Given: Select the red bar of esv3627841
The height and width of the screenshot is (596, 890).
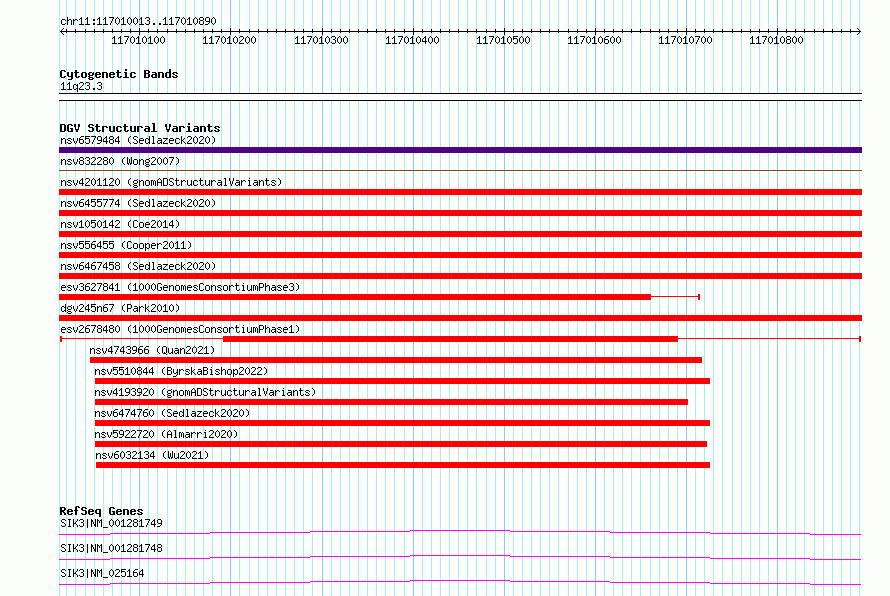Looking at the screenshot, I should pyautogui.click(x=355, y=297).
